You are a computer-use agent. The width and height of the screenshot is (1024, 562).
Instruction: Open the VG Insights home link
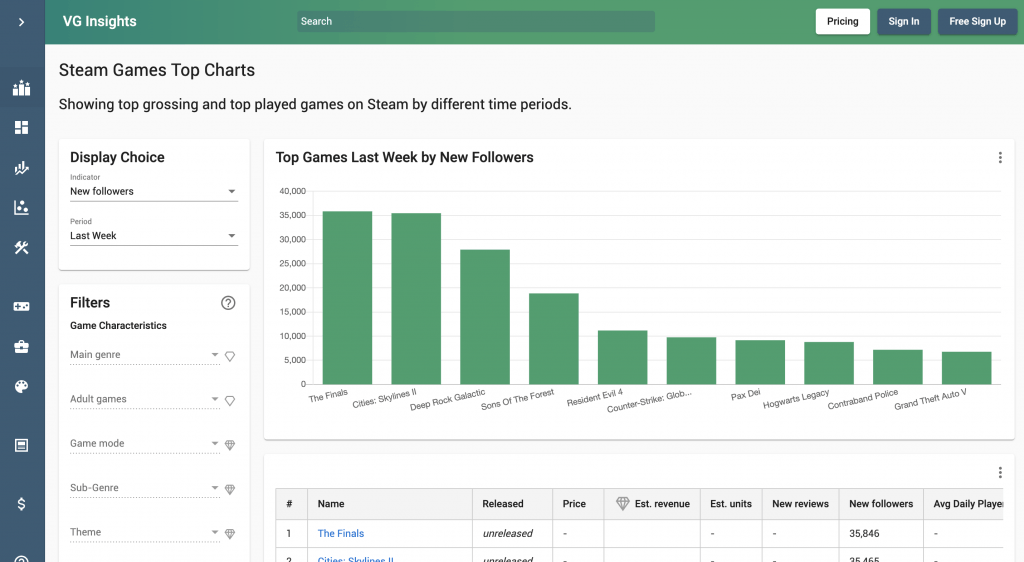click(99, 22)
